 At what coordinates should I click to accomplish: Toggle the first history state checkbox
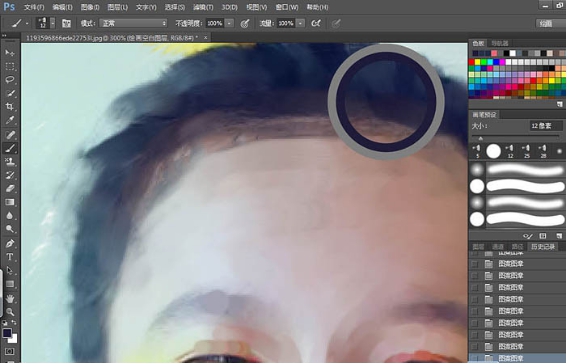[x=475, y=264]
